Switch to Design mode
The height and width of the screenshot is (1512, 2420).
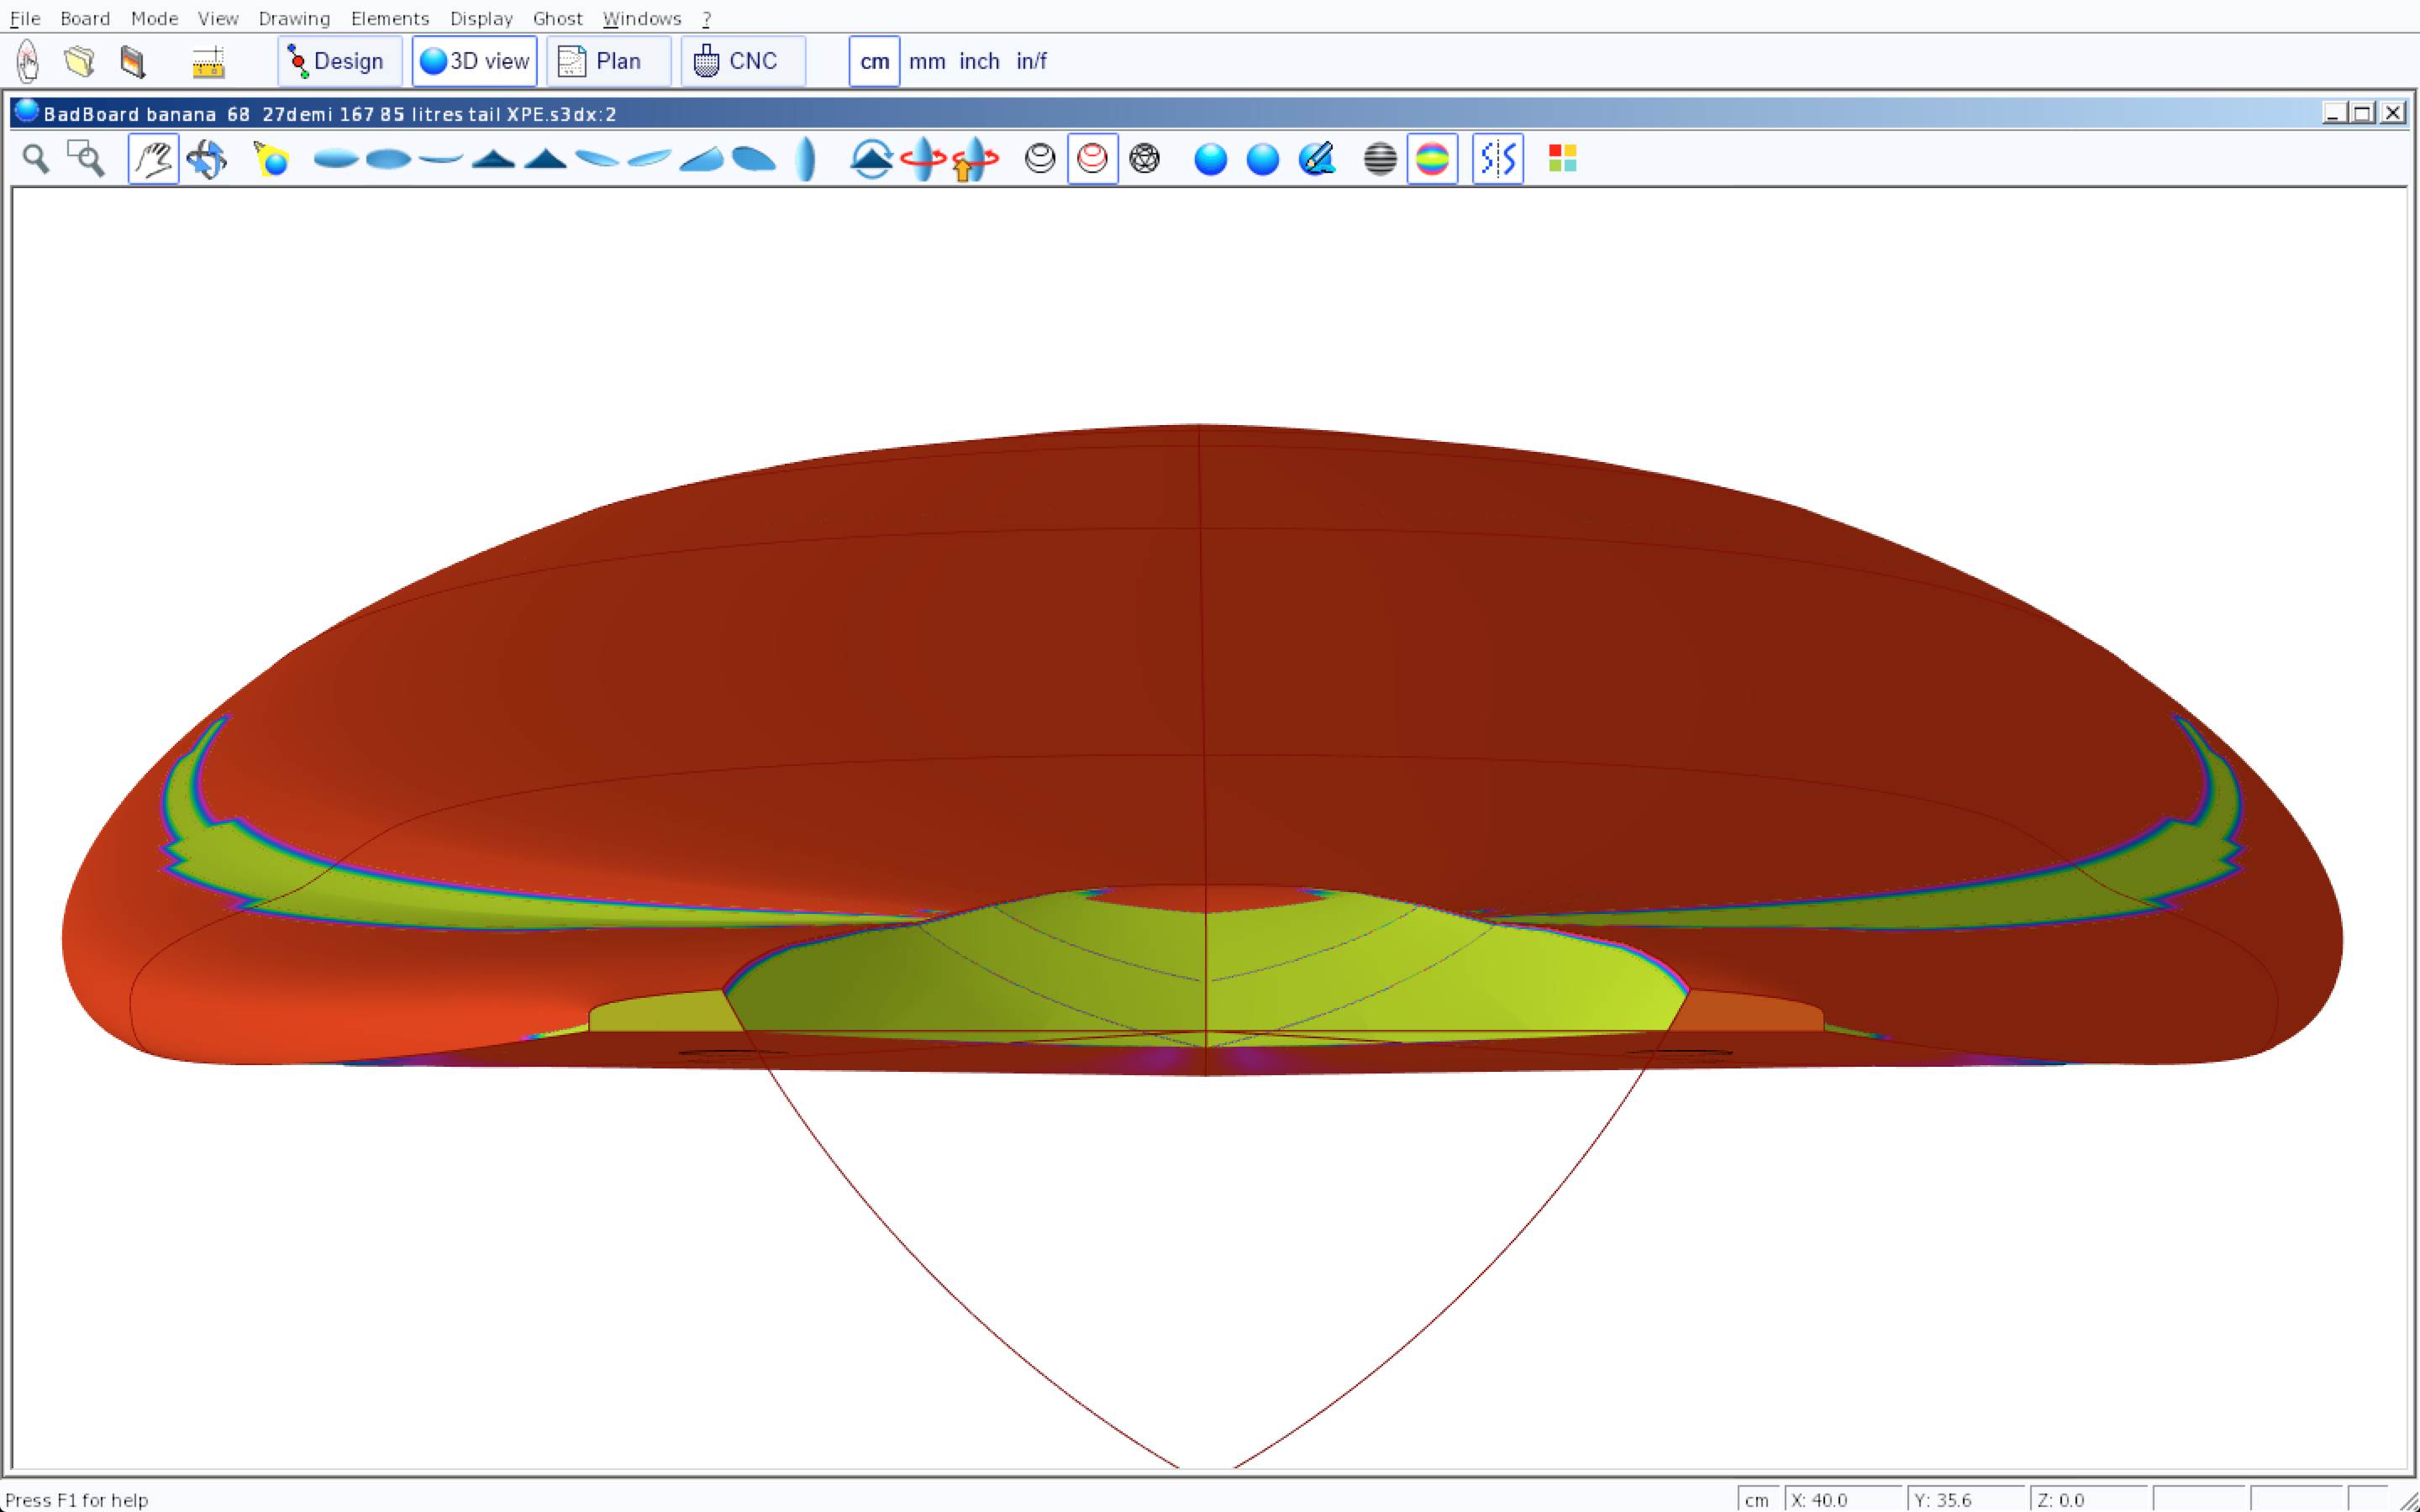click(x=339, y=62)
